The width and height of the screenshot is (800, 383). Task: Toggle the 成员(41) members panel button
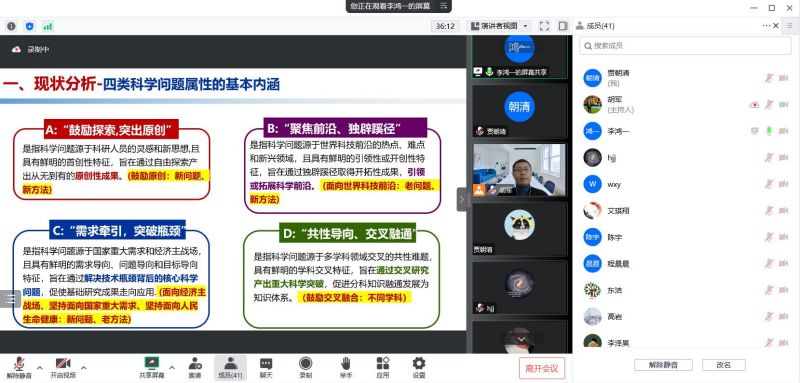(230, 367)
